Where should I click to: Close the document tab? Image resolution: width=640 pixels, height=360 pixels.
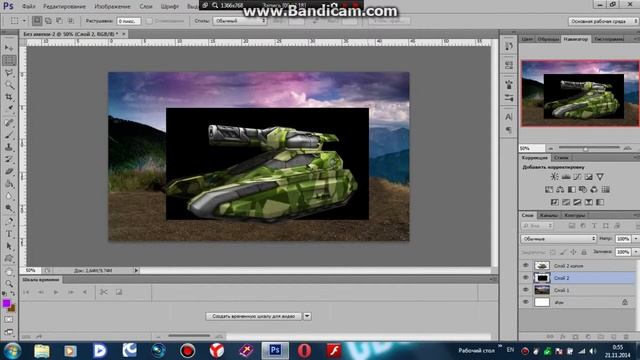[x=124, y=34]
